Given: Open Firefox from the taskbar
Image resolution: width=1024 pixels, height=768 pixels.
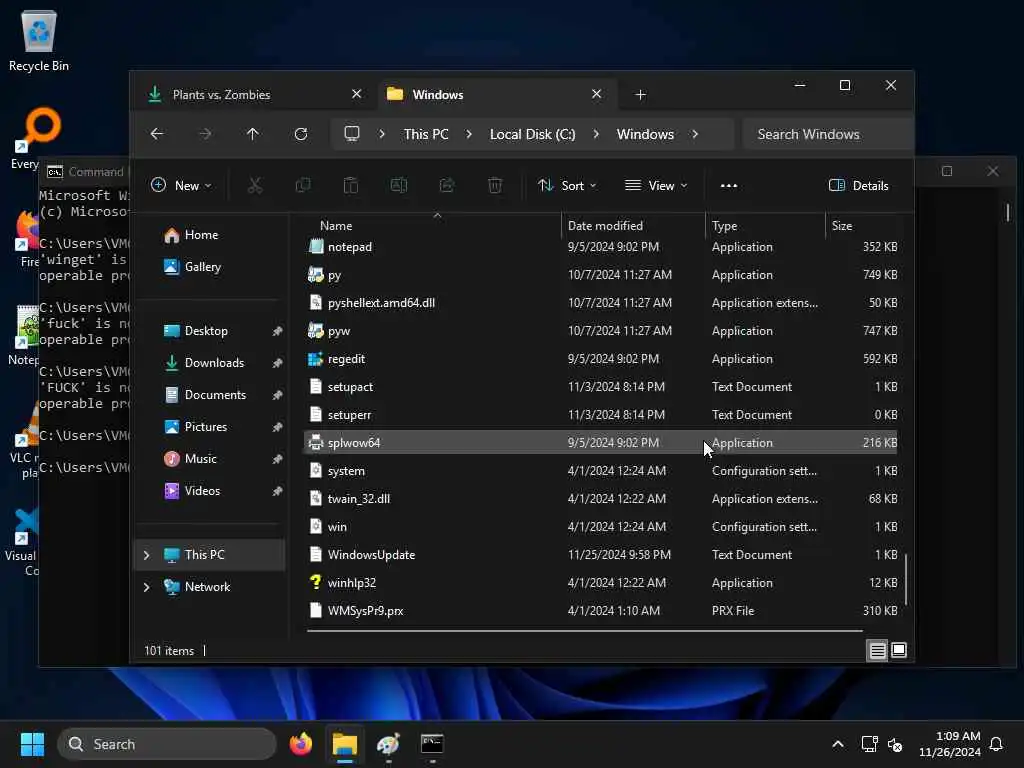Looking at the screenshot, I should click(x=301, y=744).
